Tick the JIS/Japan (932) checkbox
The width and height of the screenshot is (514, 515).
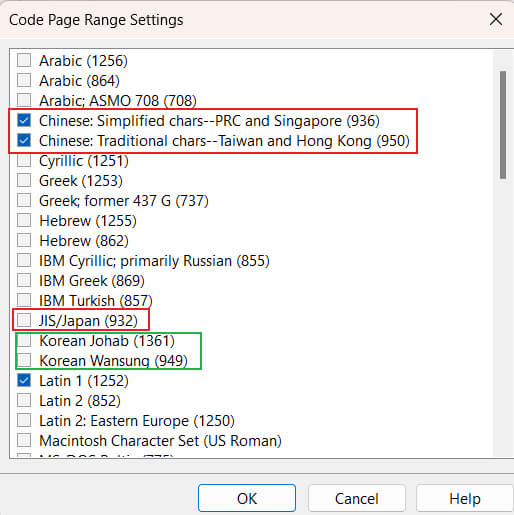(24, 321)
